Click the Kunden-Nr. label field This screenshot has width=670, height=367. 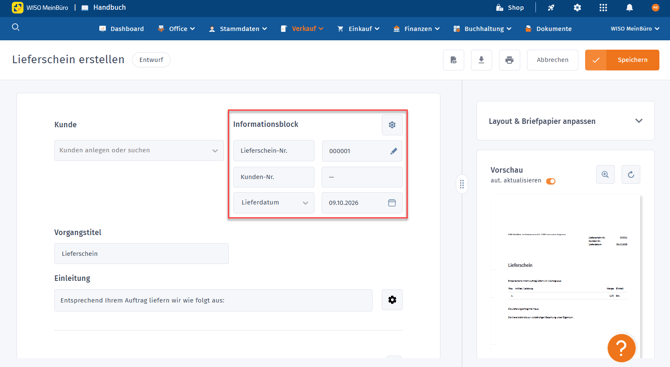[274, 177]
